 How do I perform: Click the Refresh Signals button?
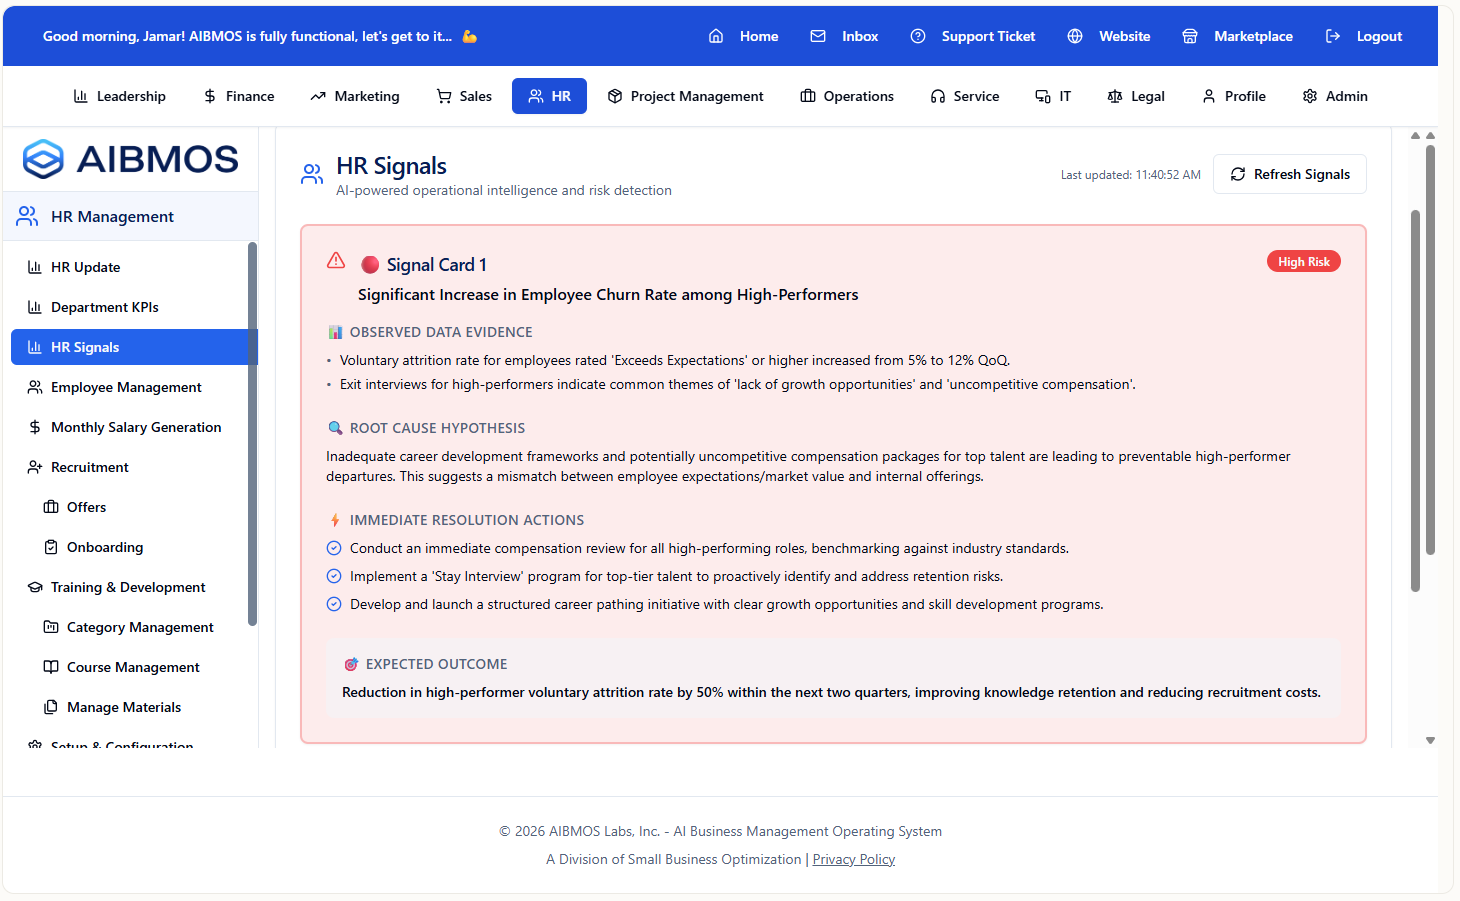click(x=1290, y=174)
